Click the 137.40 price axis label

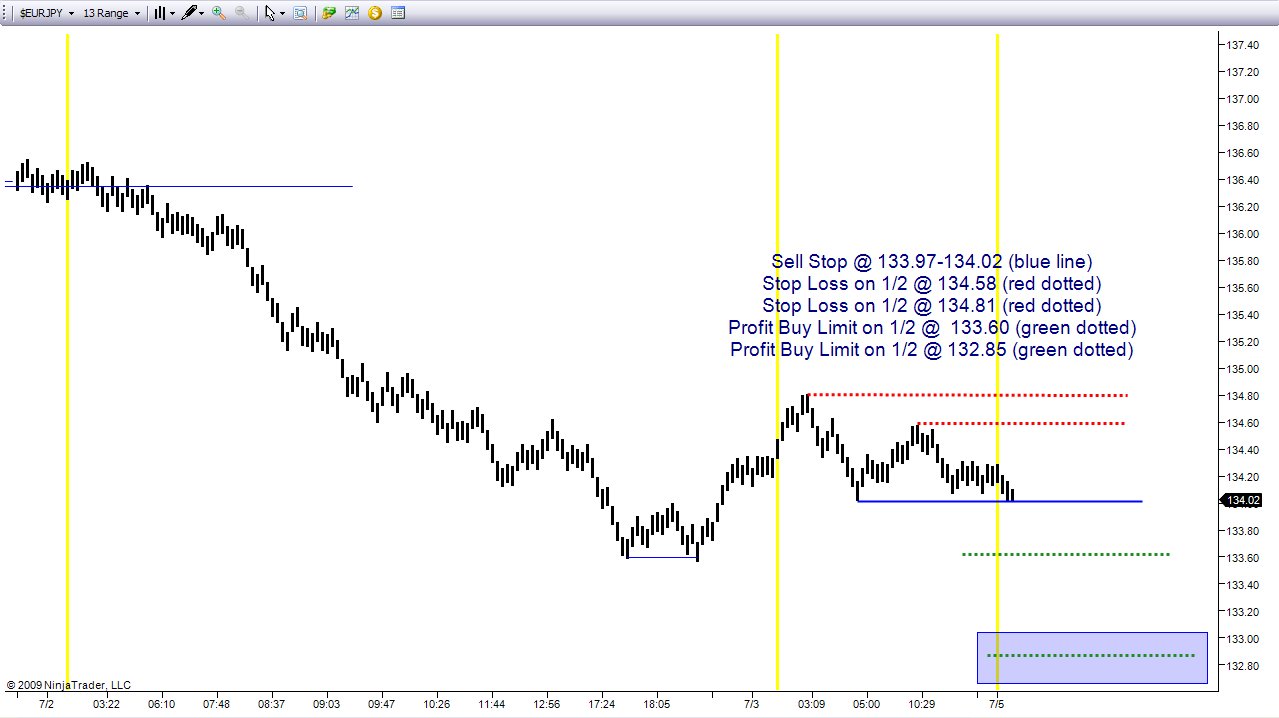tap(1243, 45)
